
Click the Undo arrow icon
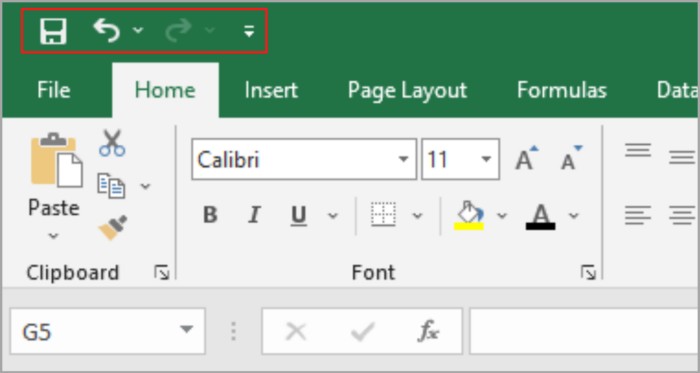pos(107,30)
